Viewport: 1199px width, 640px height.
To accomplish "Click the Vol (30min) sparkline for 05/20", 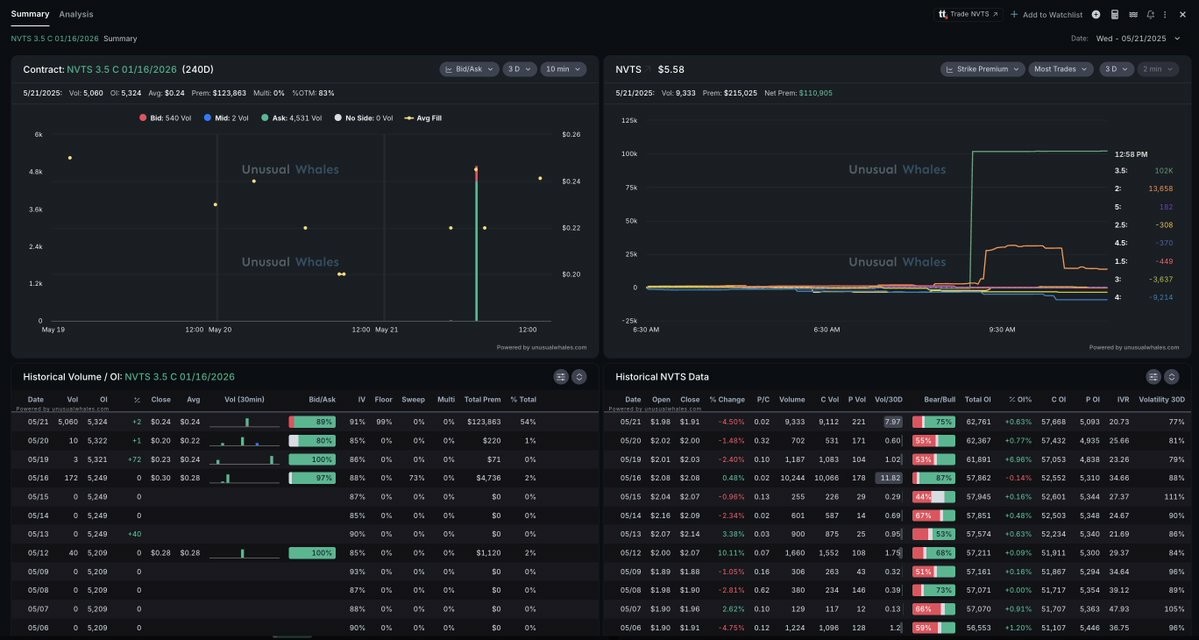I will (244, 440).
